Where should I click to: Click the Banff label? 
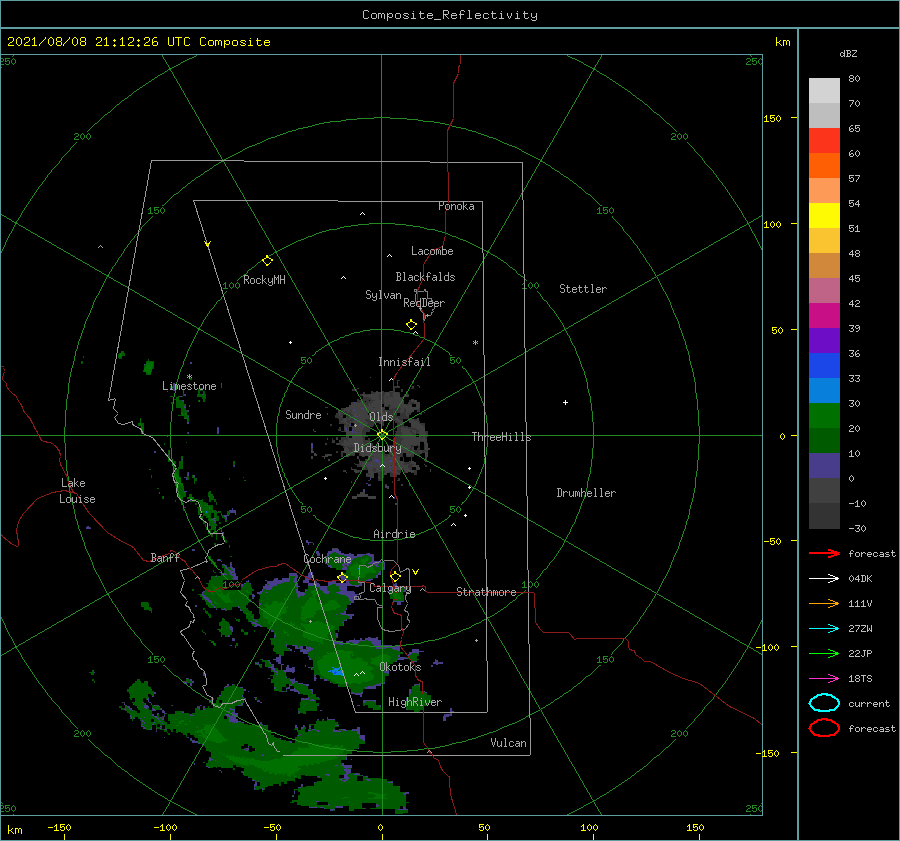click(165, 558)
